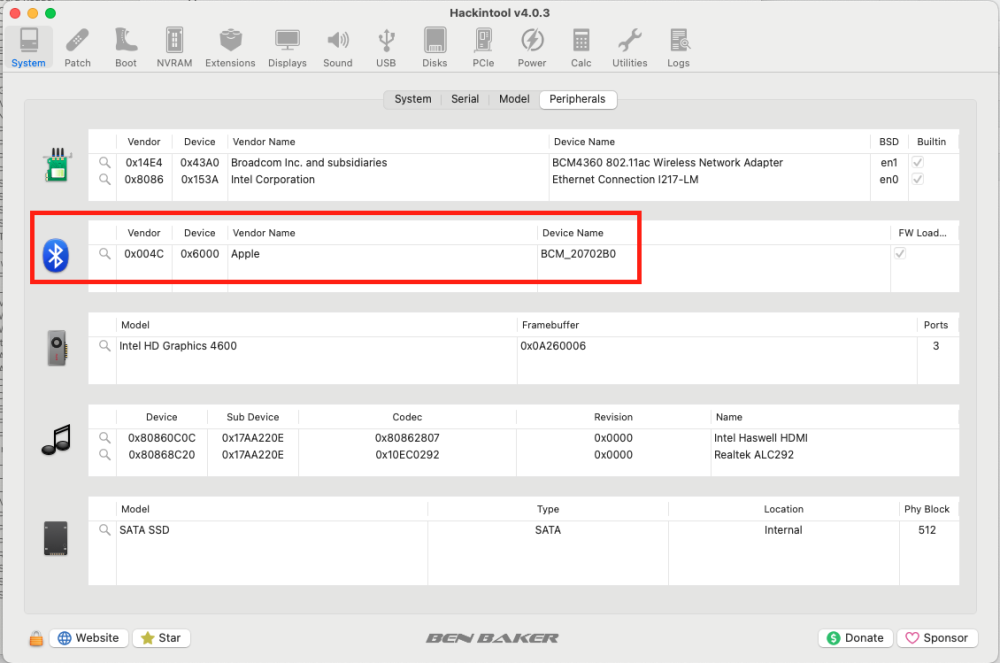Open the Utilities toolbar section
1000x663 pixels.
pos(629,48)
